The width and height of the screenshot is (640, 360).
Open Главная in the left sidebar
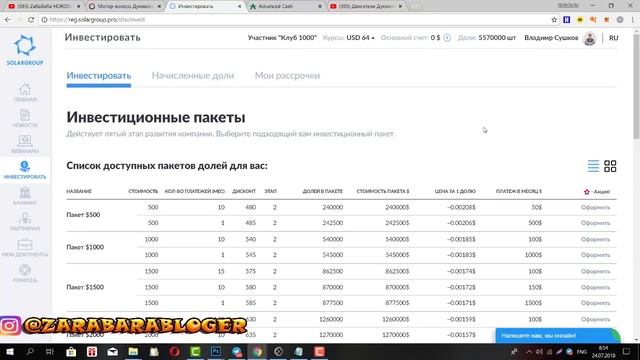tap(25, 93)
